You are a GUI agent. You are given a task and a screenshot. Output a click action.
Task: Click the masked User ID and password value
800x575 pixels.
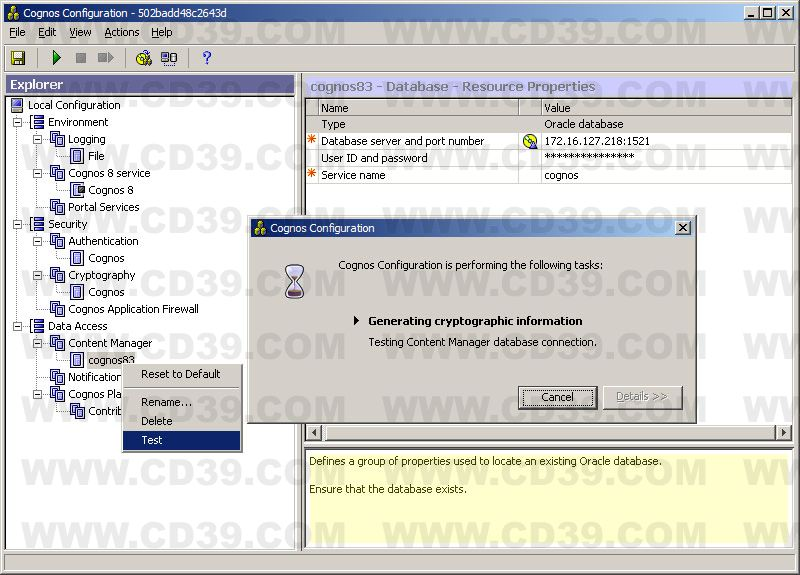589,157
